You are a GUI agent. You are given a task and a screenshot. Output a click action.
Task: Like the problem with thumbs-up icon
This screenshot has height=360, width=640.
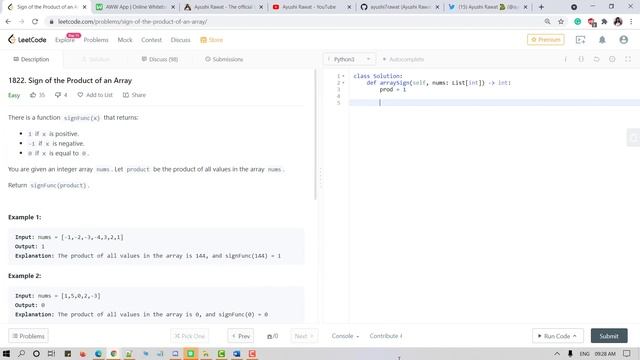tap(33, 95)
